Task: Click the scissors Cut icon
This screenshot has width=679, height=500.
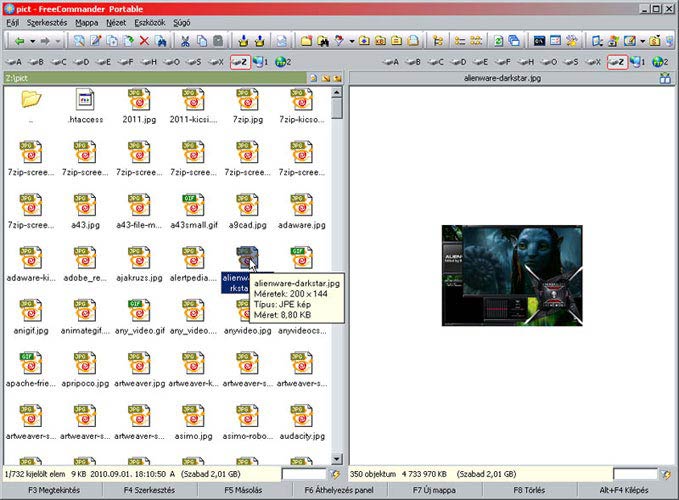Action: pyautogui.click(x=185, y=41)
